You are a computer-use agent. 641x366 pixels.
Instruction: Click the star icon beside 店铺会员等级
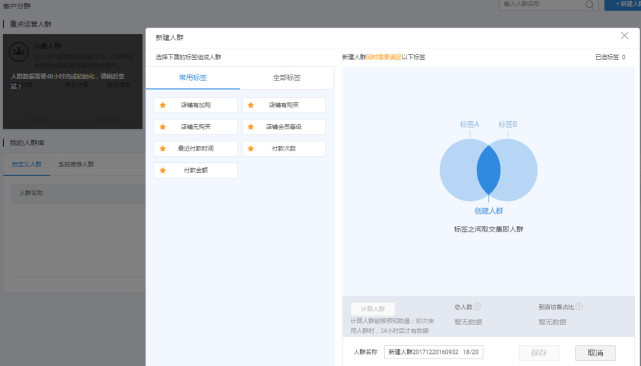point(251,127)
